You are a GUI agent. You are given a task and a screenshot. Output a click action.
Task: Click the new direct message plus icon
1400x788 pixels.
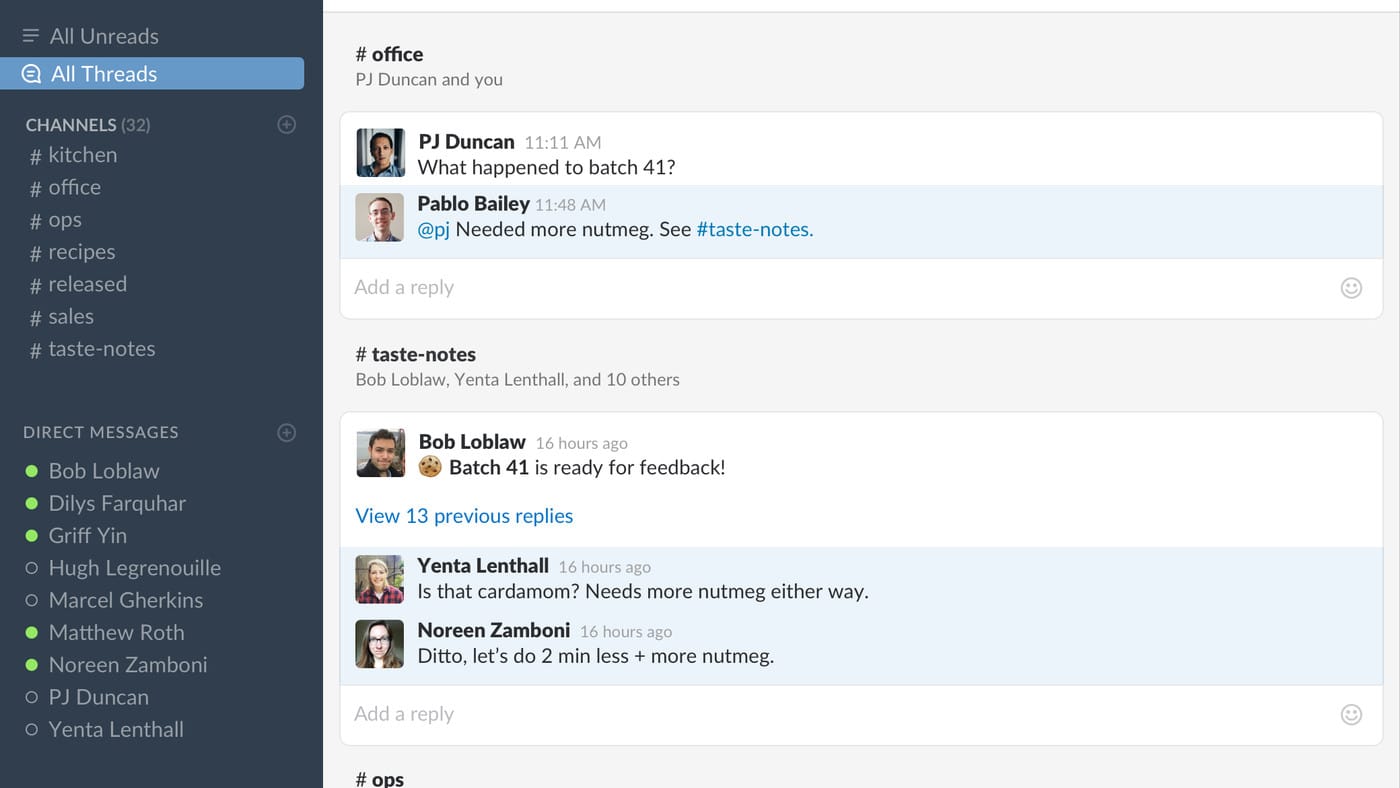287,433
